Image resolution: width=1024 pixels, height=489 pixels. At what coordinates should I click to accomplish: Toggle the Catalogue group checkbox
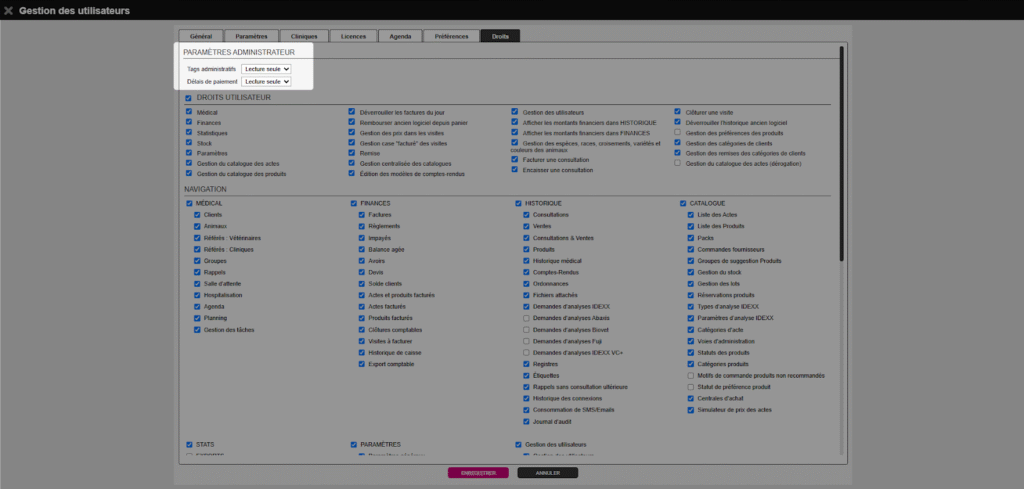pos(682,203)
